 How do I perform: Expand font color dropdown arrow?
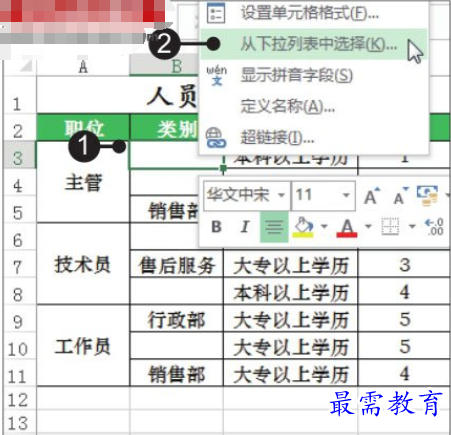tap(368, 227)
